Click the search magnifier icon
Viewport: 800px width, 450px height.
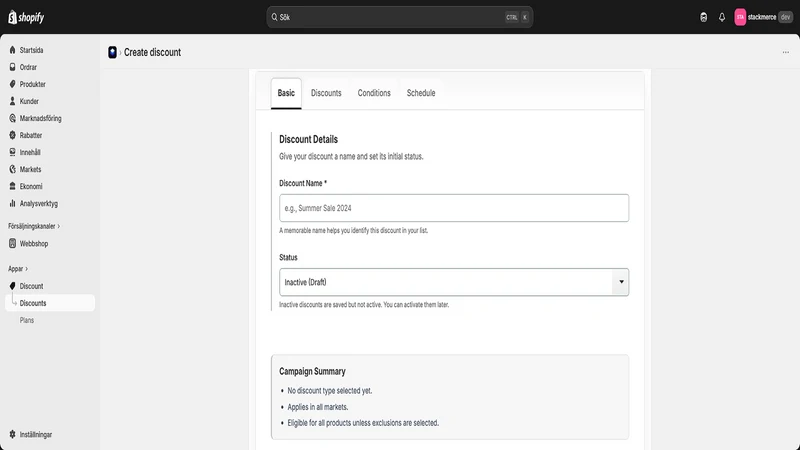pos(274,17)
